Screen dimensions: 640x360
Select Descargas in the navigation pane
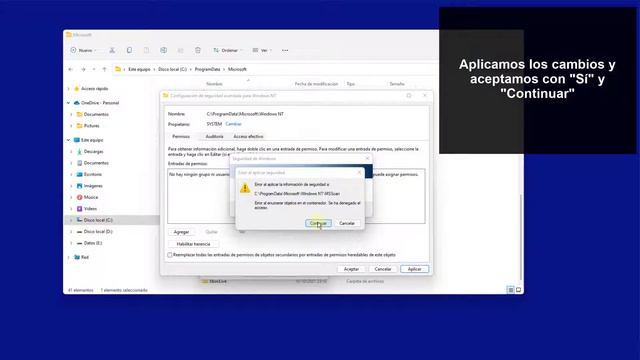point(93,151)
